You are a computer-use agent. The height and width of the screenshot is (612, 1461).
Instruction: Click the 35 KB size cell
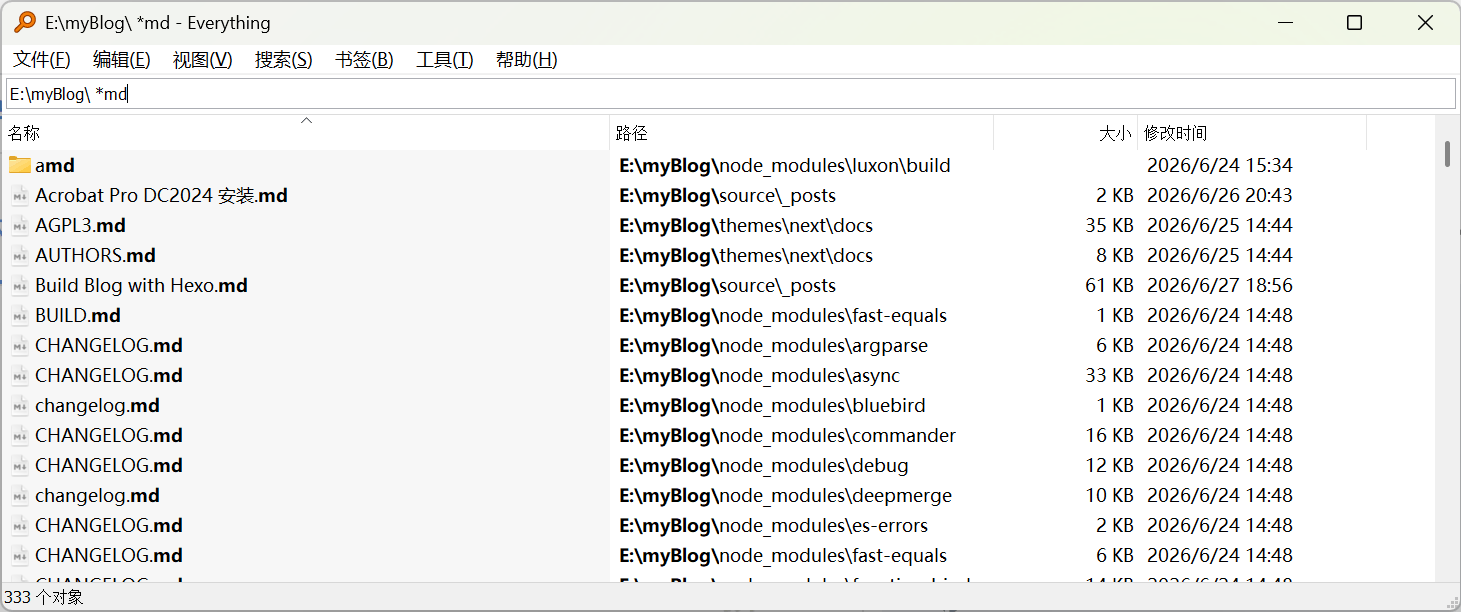[1109, 225]
